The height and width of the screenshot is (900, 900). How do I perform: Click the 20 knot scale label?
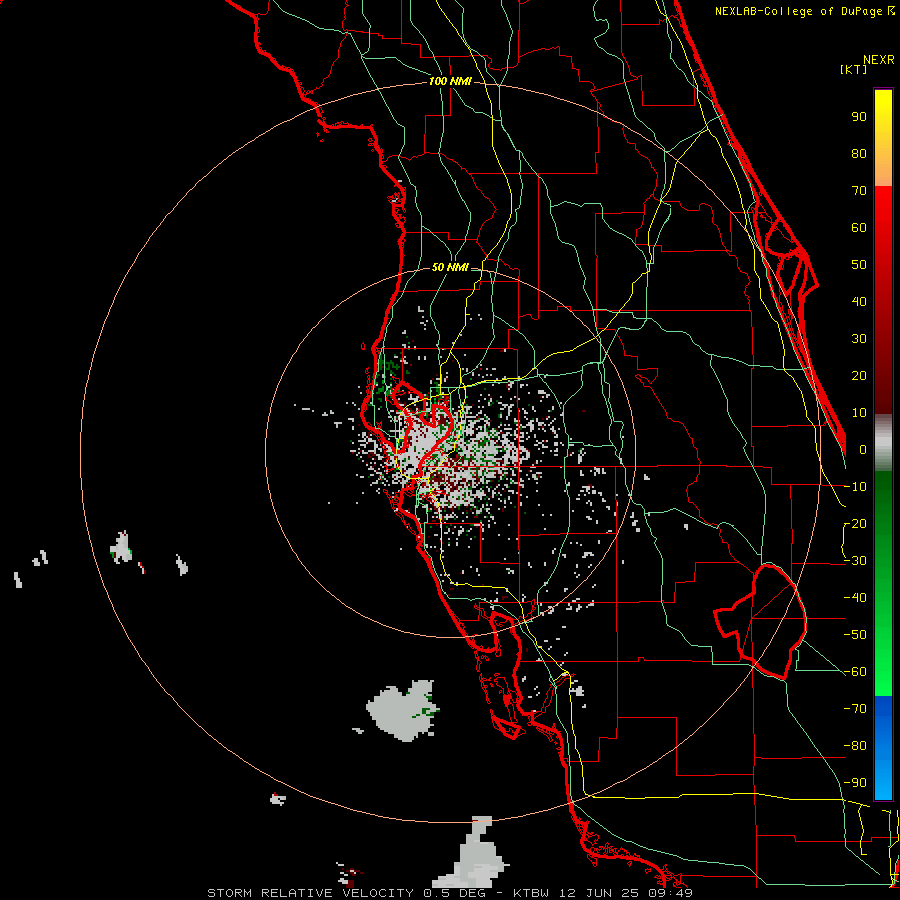tap(859, 375)
